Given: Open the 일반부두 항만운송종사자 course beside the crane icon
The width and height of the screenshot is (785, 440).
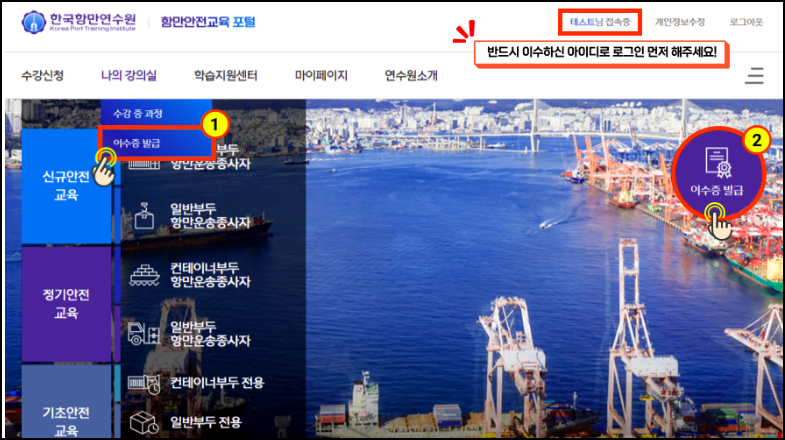Looking at the screenshot, I should 210,216.
